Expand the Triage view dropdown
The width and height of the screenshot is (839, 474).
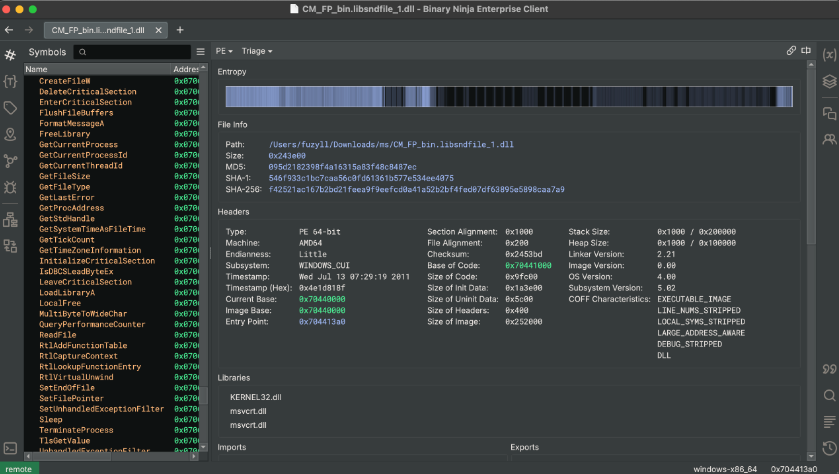point(255,50)
